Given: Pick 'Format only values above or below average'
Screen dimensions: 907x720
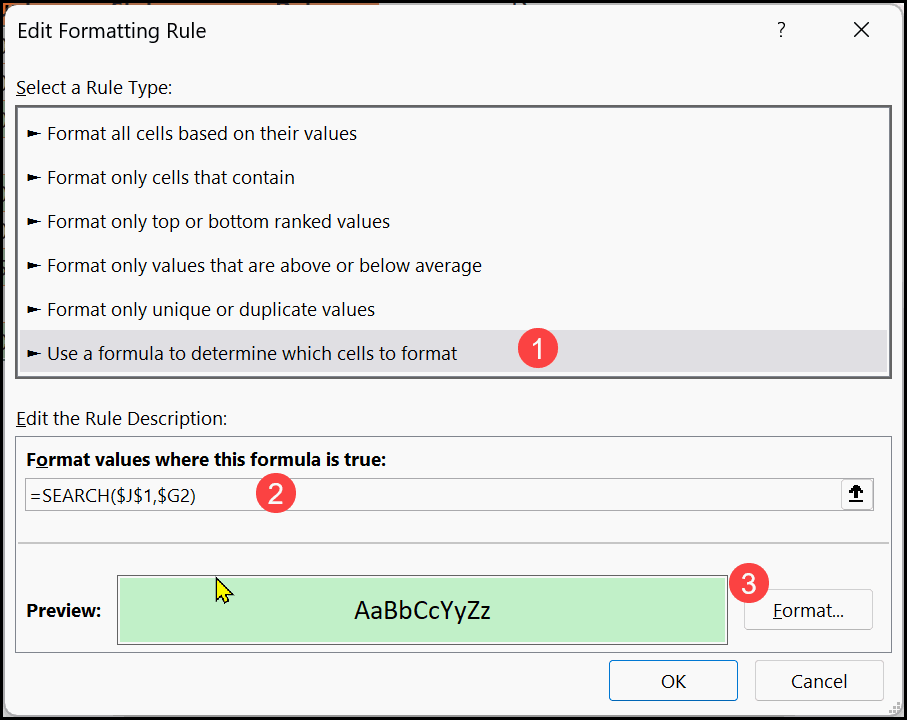Looking at the screenshot, I should (x=454, y=265).
